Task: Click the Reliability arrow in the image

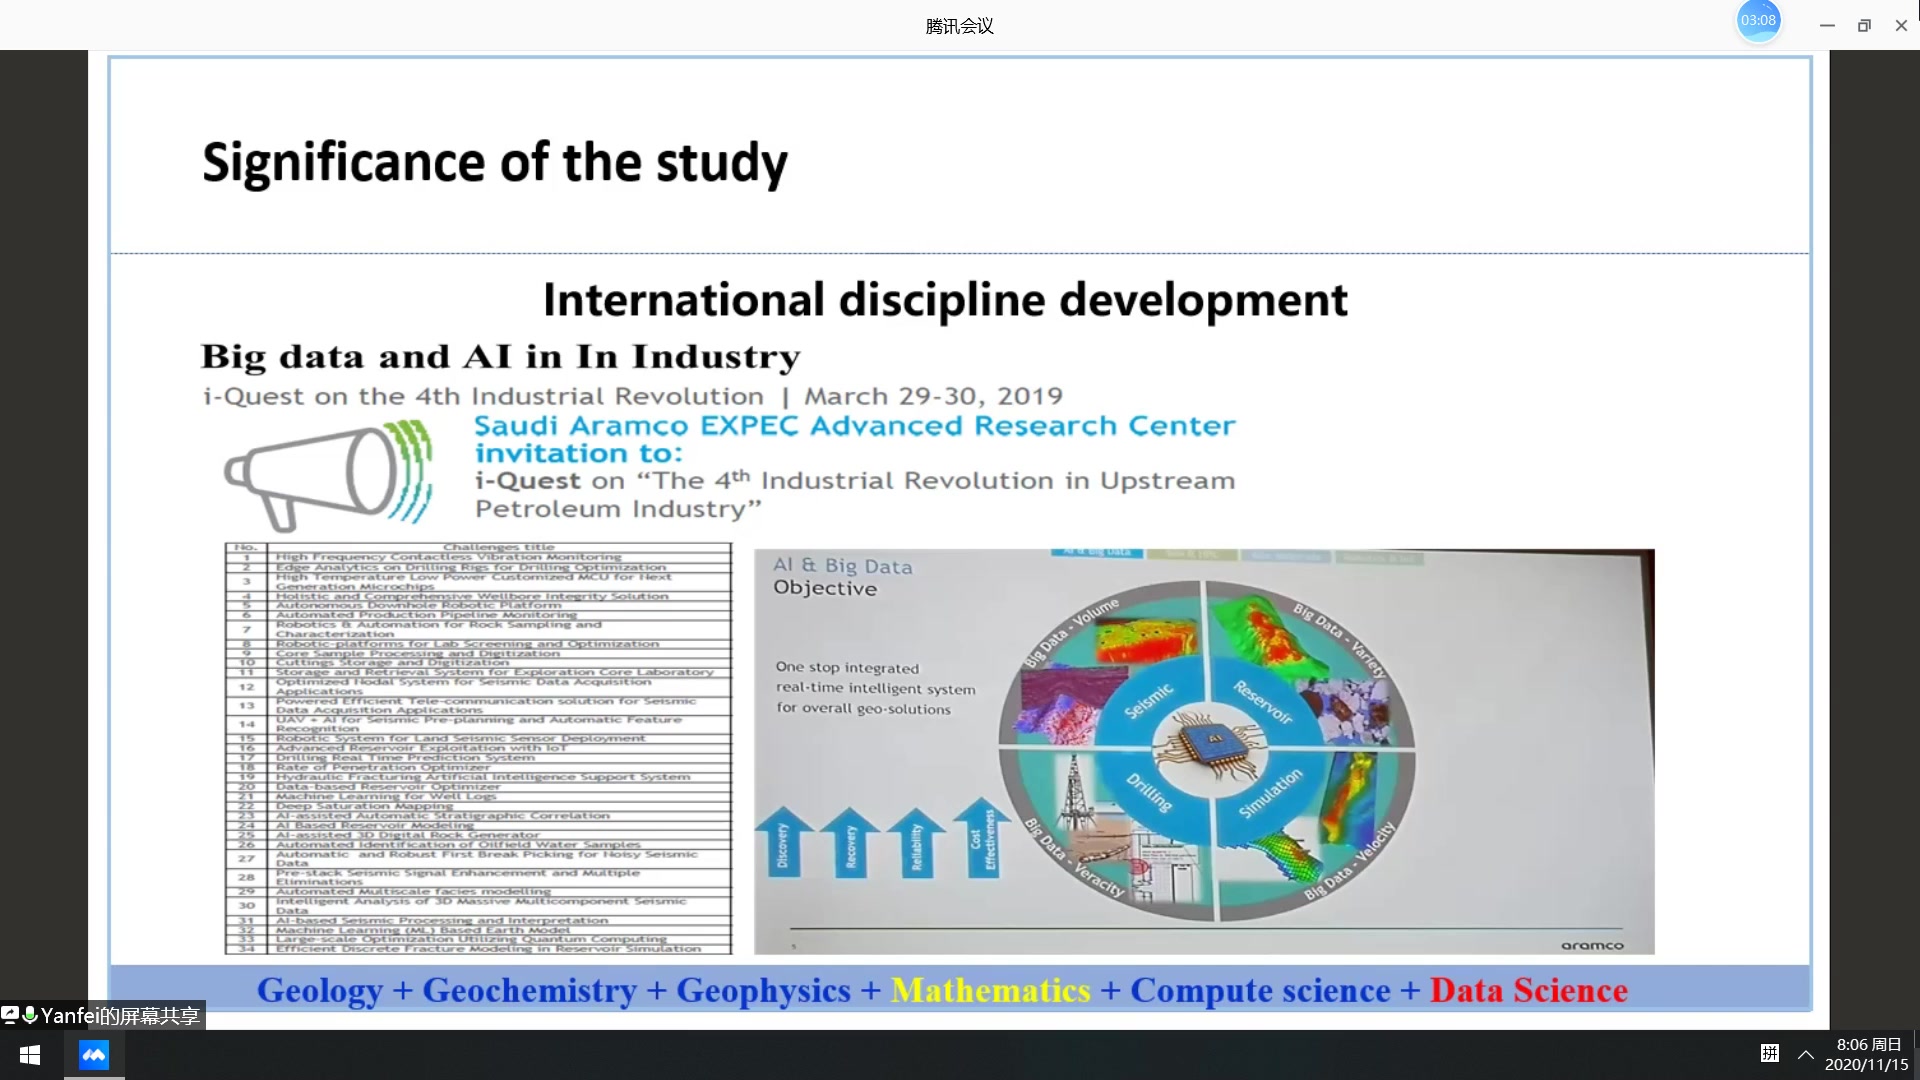Action: (x=916, y=842)
